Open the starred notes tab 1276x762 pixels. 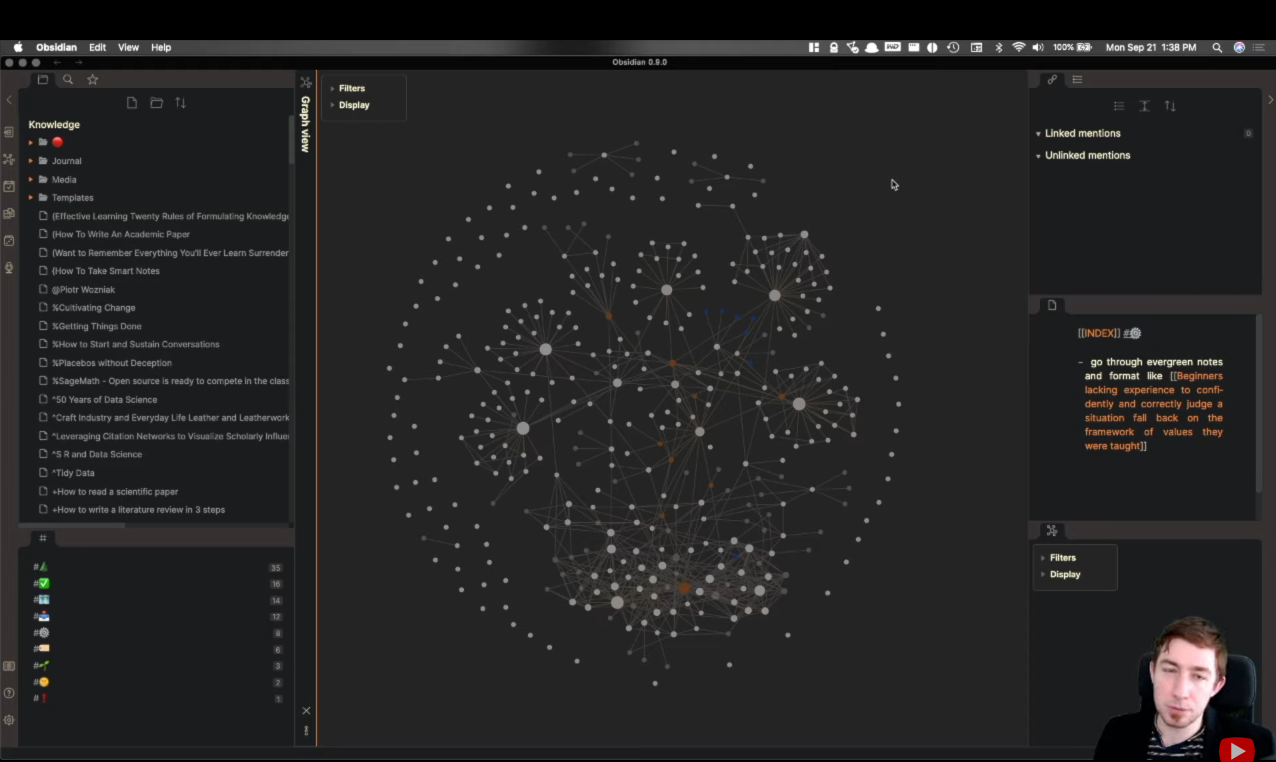pos(93,80)
